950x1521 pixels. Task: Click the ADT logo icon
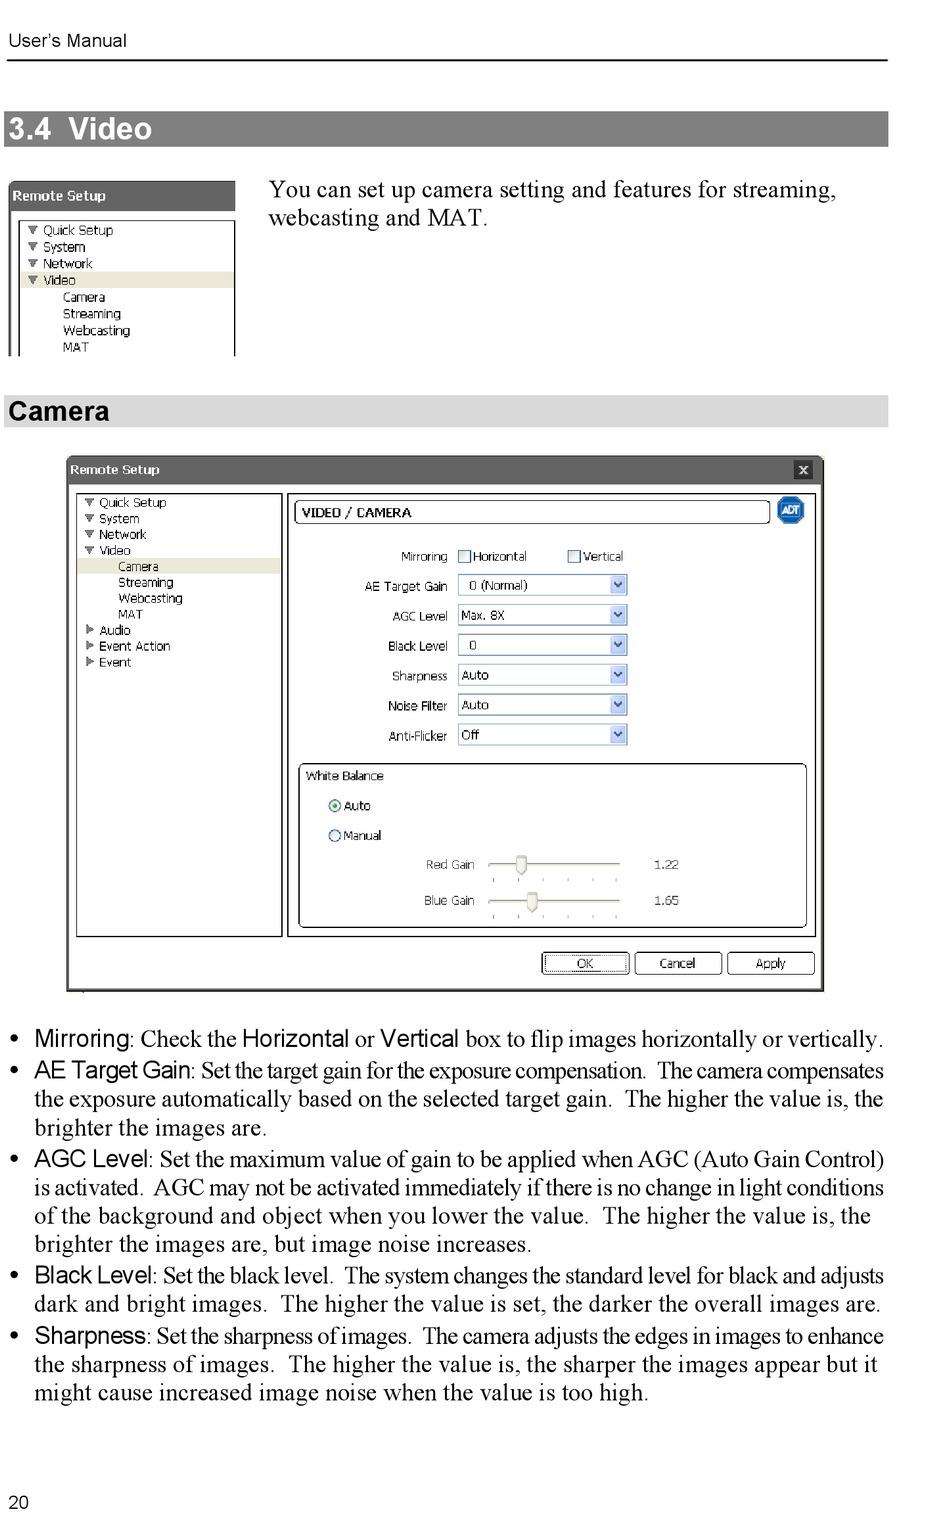[x=790, y=510]
